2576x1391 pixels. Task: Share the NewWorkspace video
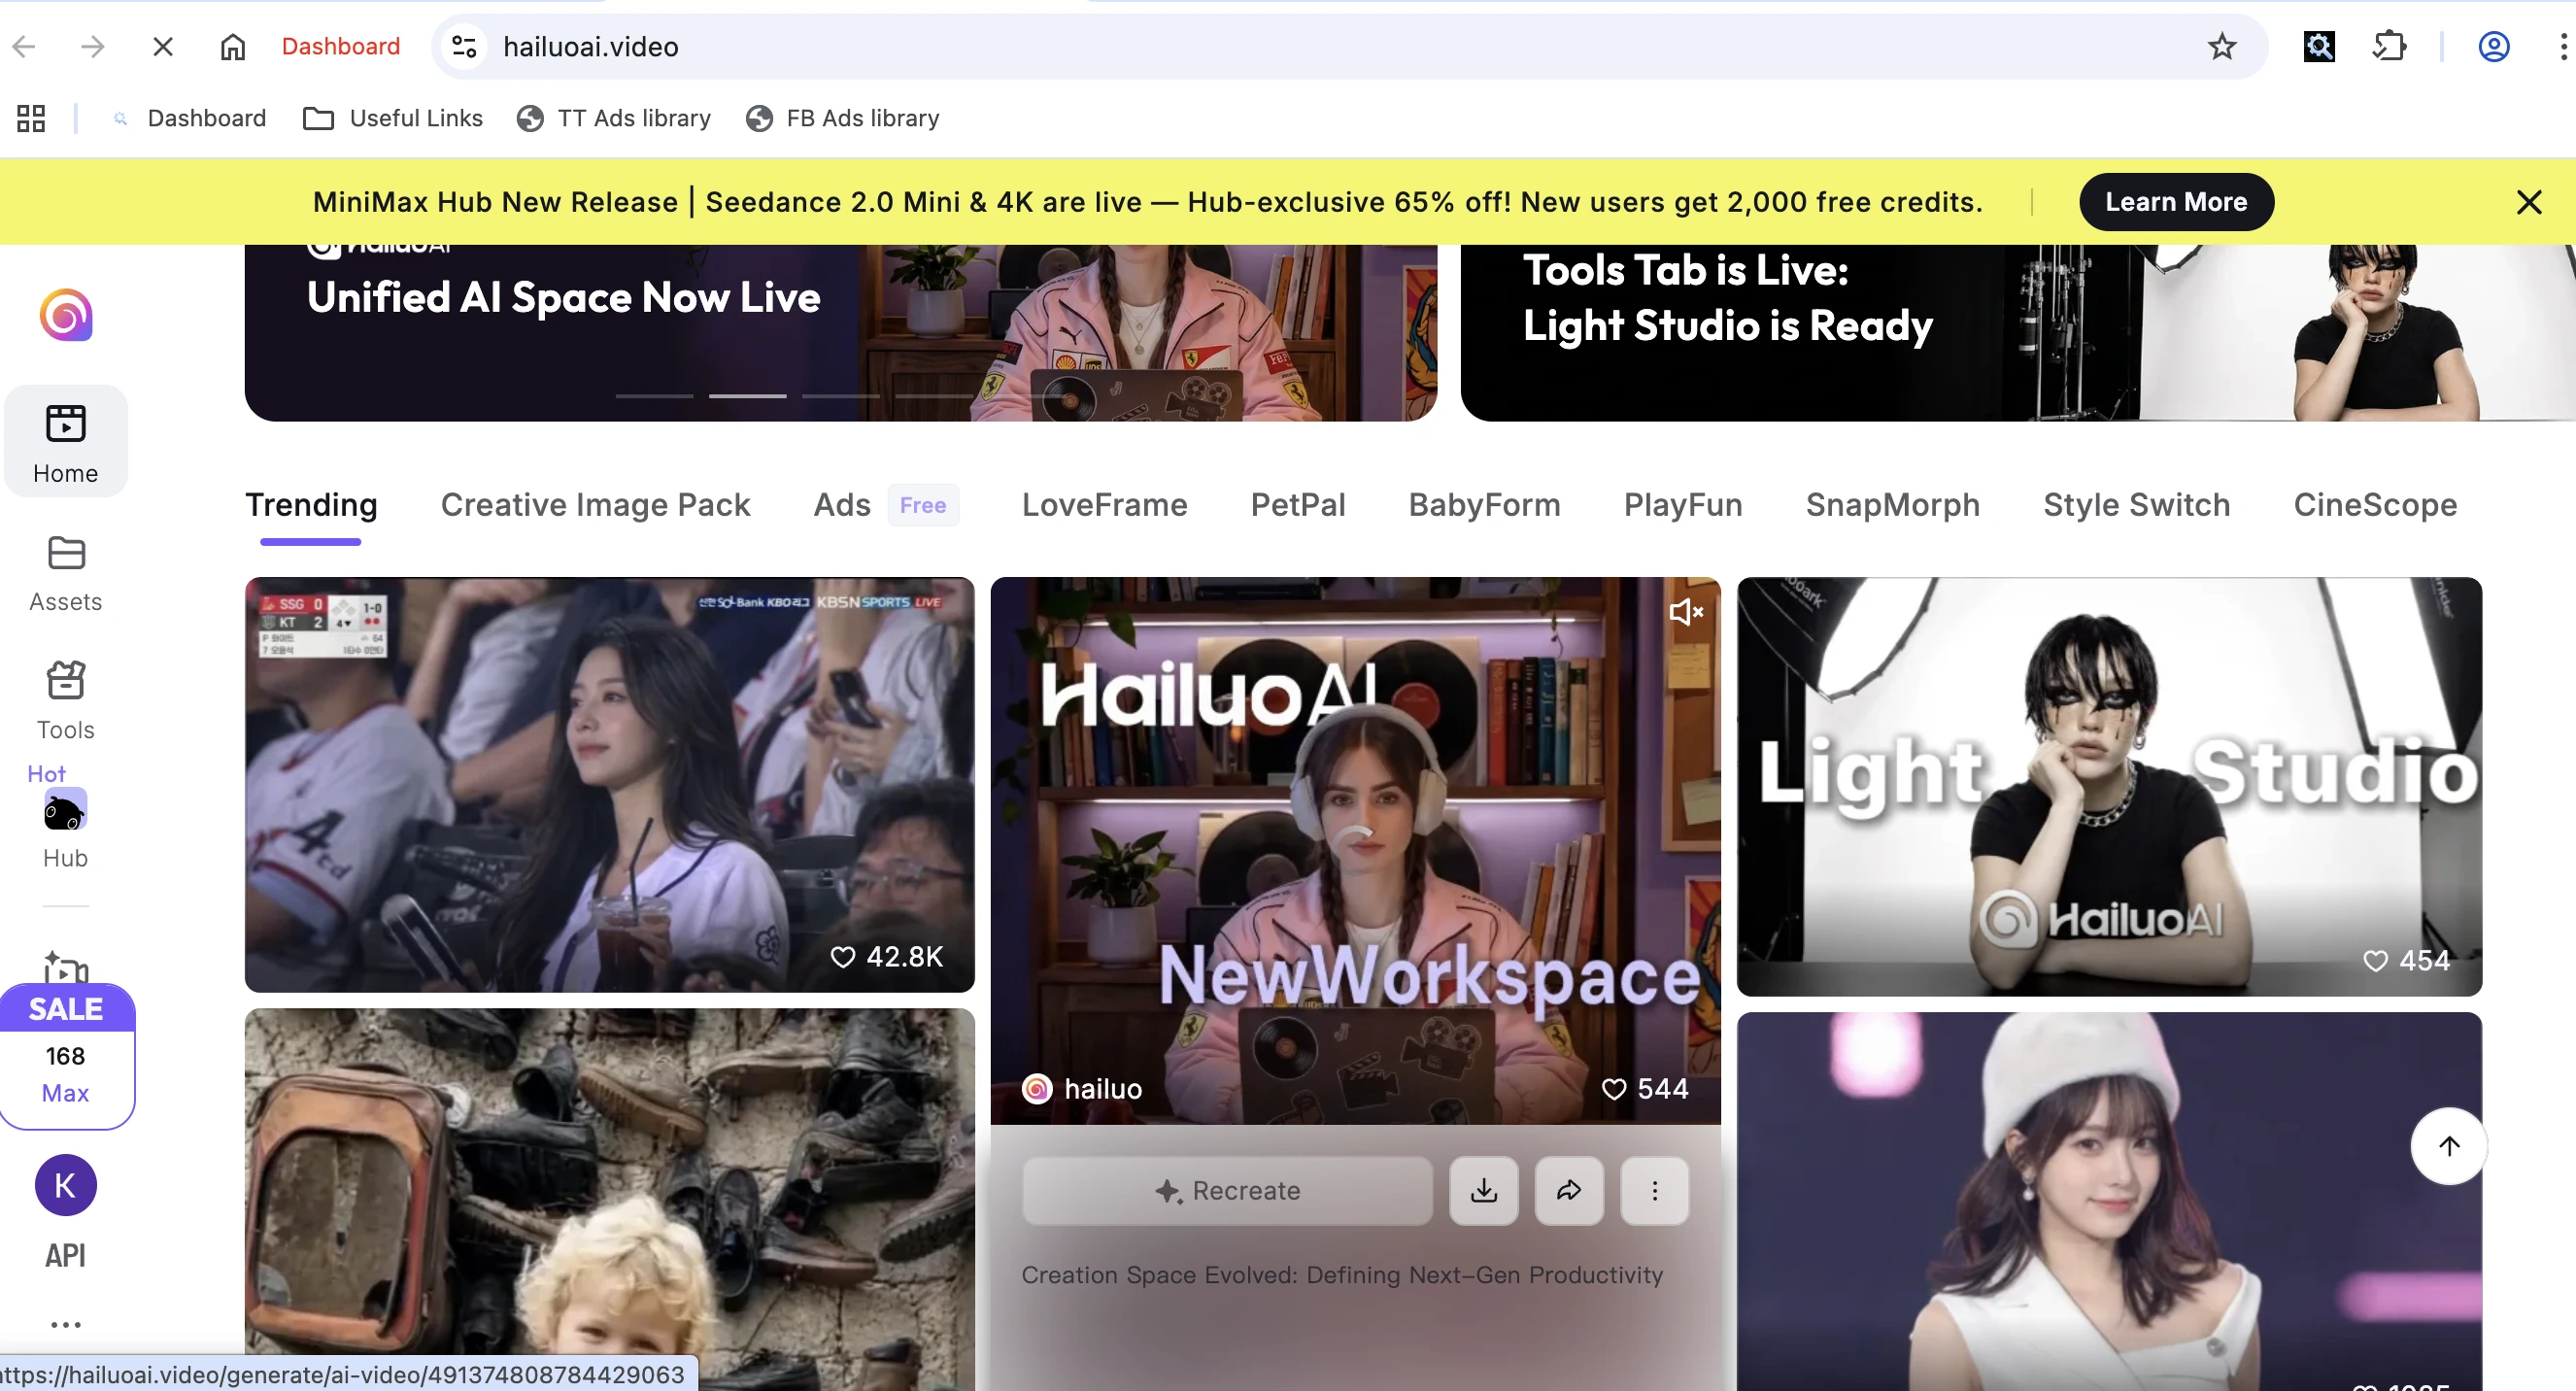[1569, 1190]
